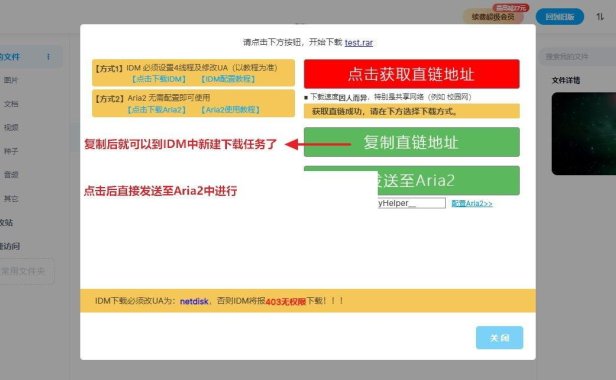The image size is (616, 380).
Task: Open 视频 category in the sidebar
Action: pyautogui.click(x=11, y=127)
